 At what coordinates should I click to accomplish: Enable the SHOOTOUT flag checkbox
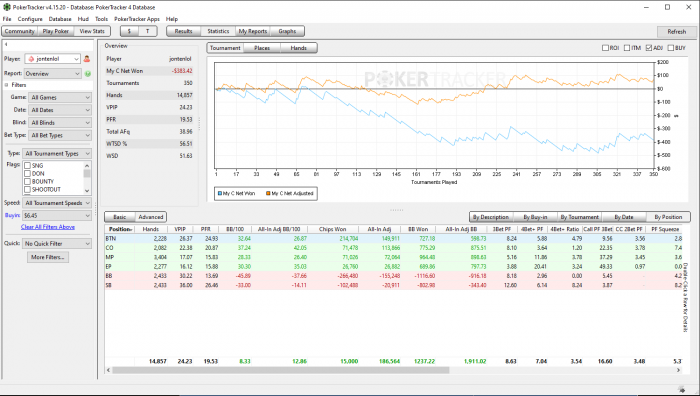coord(27,189)
